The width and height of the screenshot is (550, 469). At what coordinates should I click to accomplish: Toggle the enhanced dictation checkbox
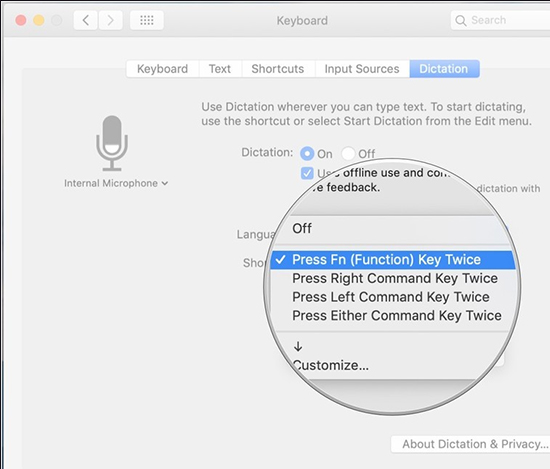307,173
